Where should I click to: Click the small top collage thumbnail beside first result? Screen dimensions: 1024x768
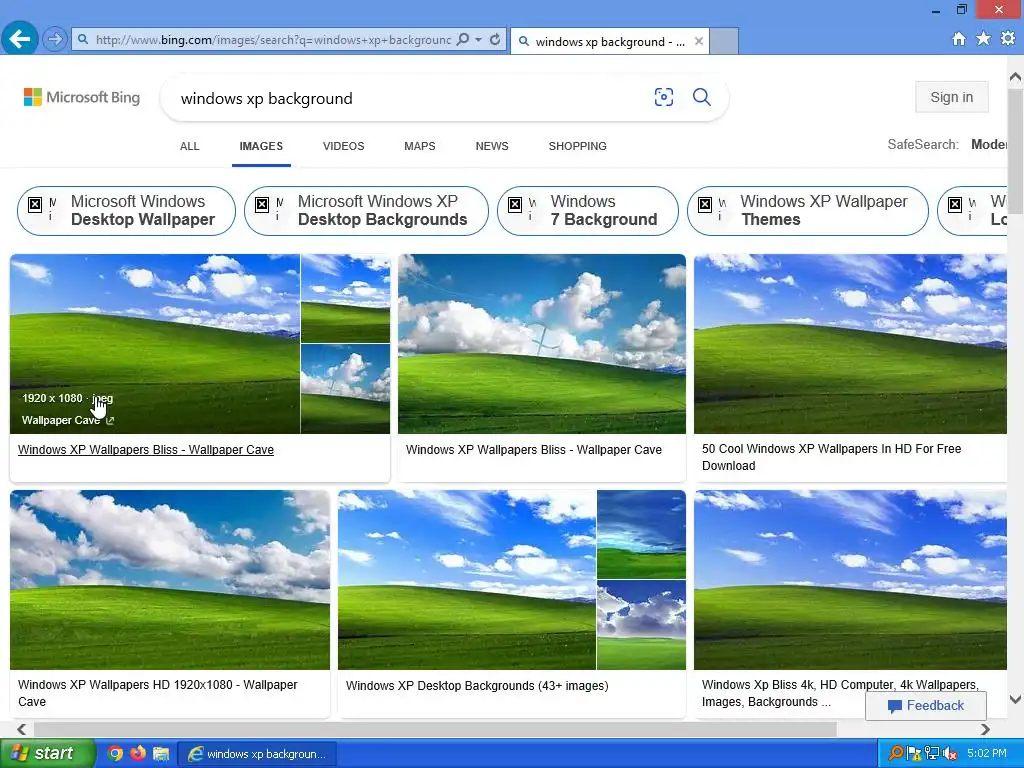point(345,298)
